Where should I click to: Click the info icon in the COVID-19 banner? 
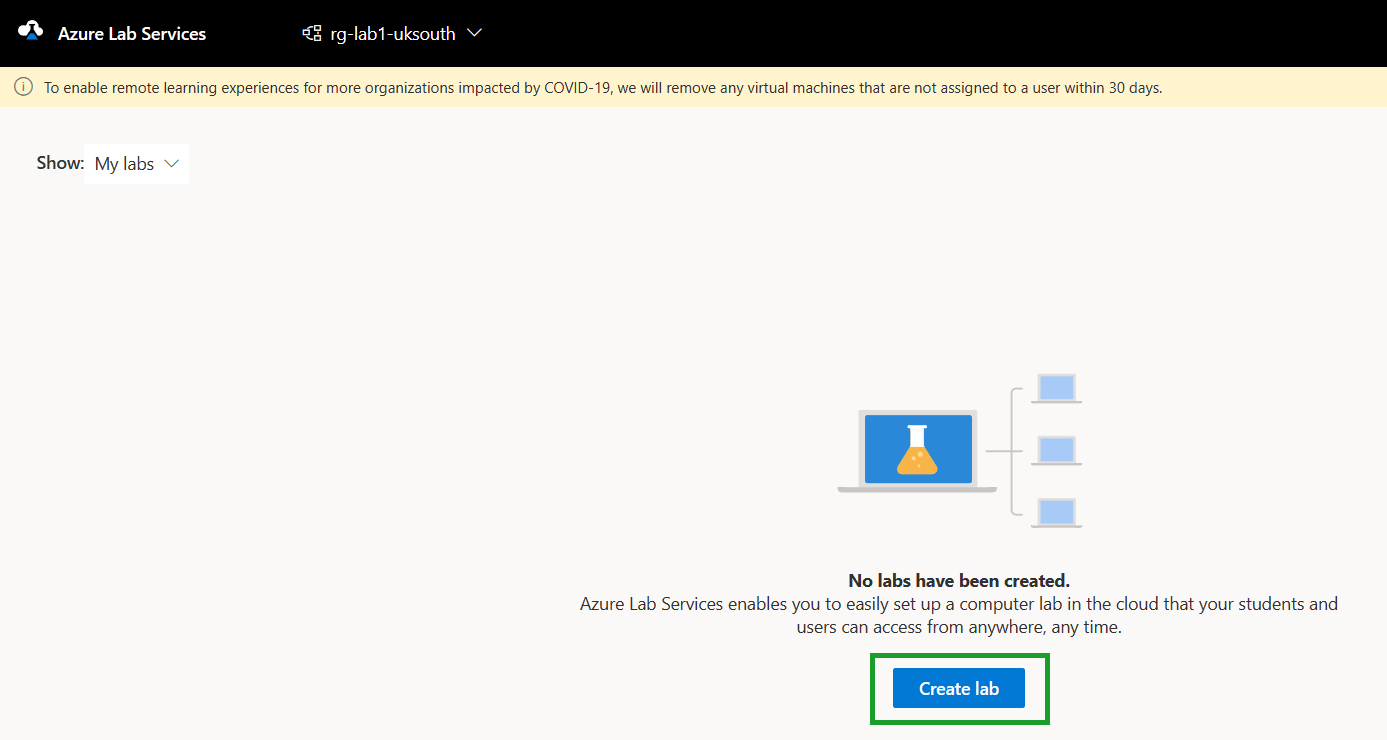click(x=23, y=87)
